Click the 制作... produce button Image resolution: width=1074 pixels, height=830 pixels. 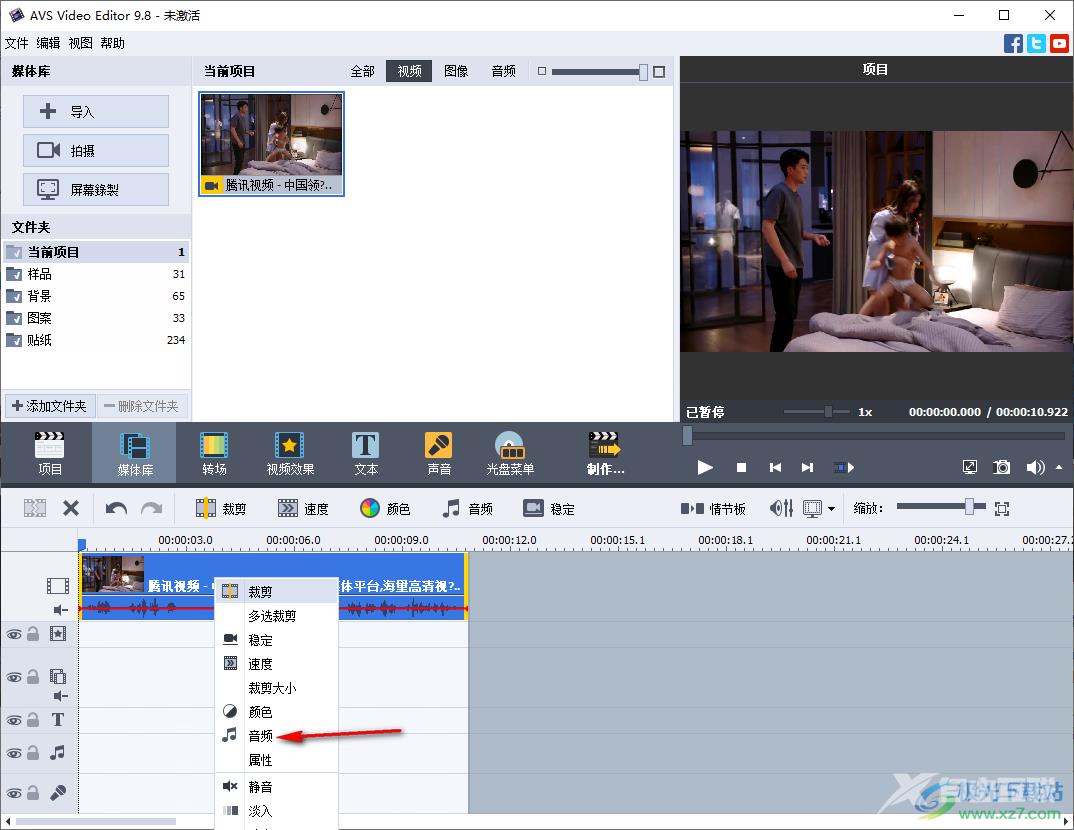605,453
